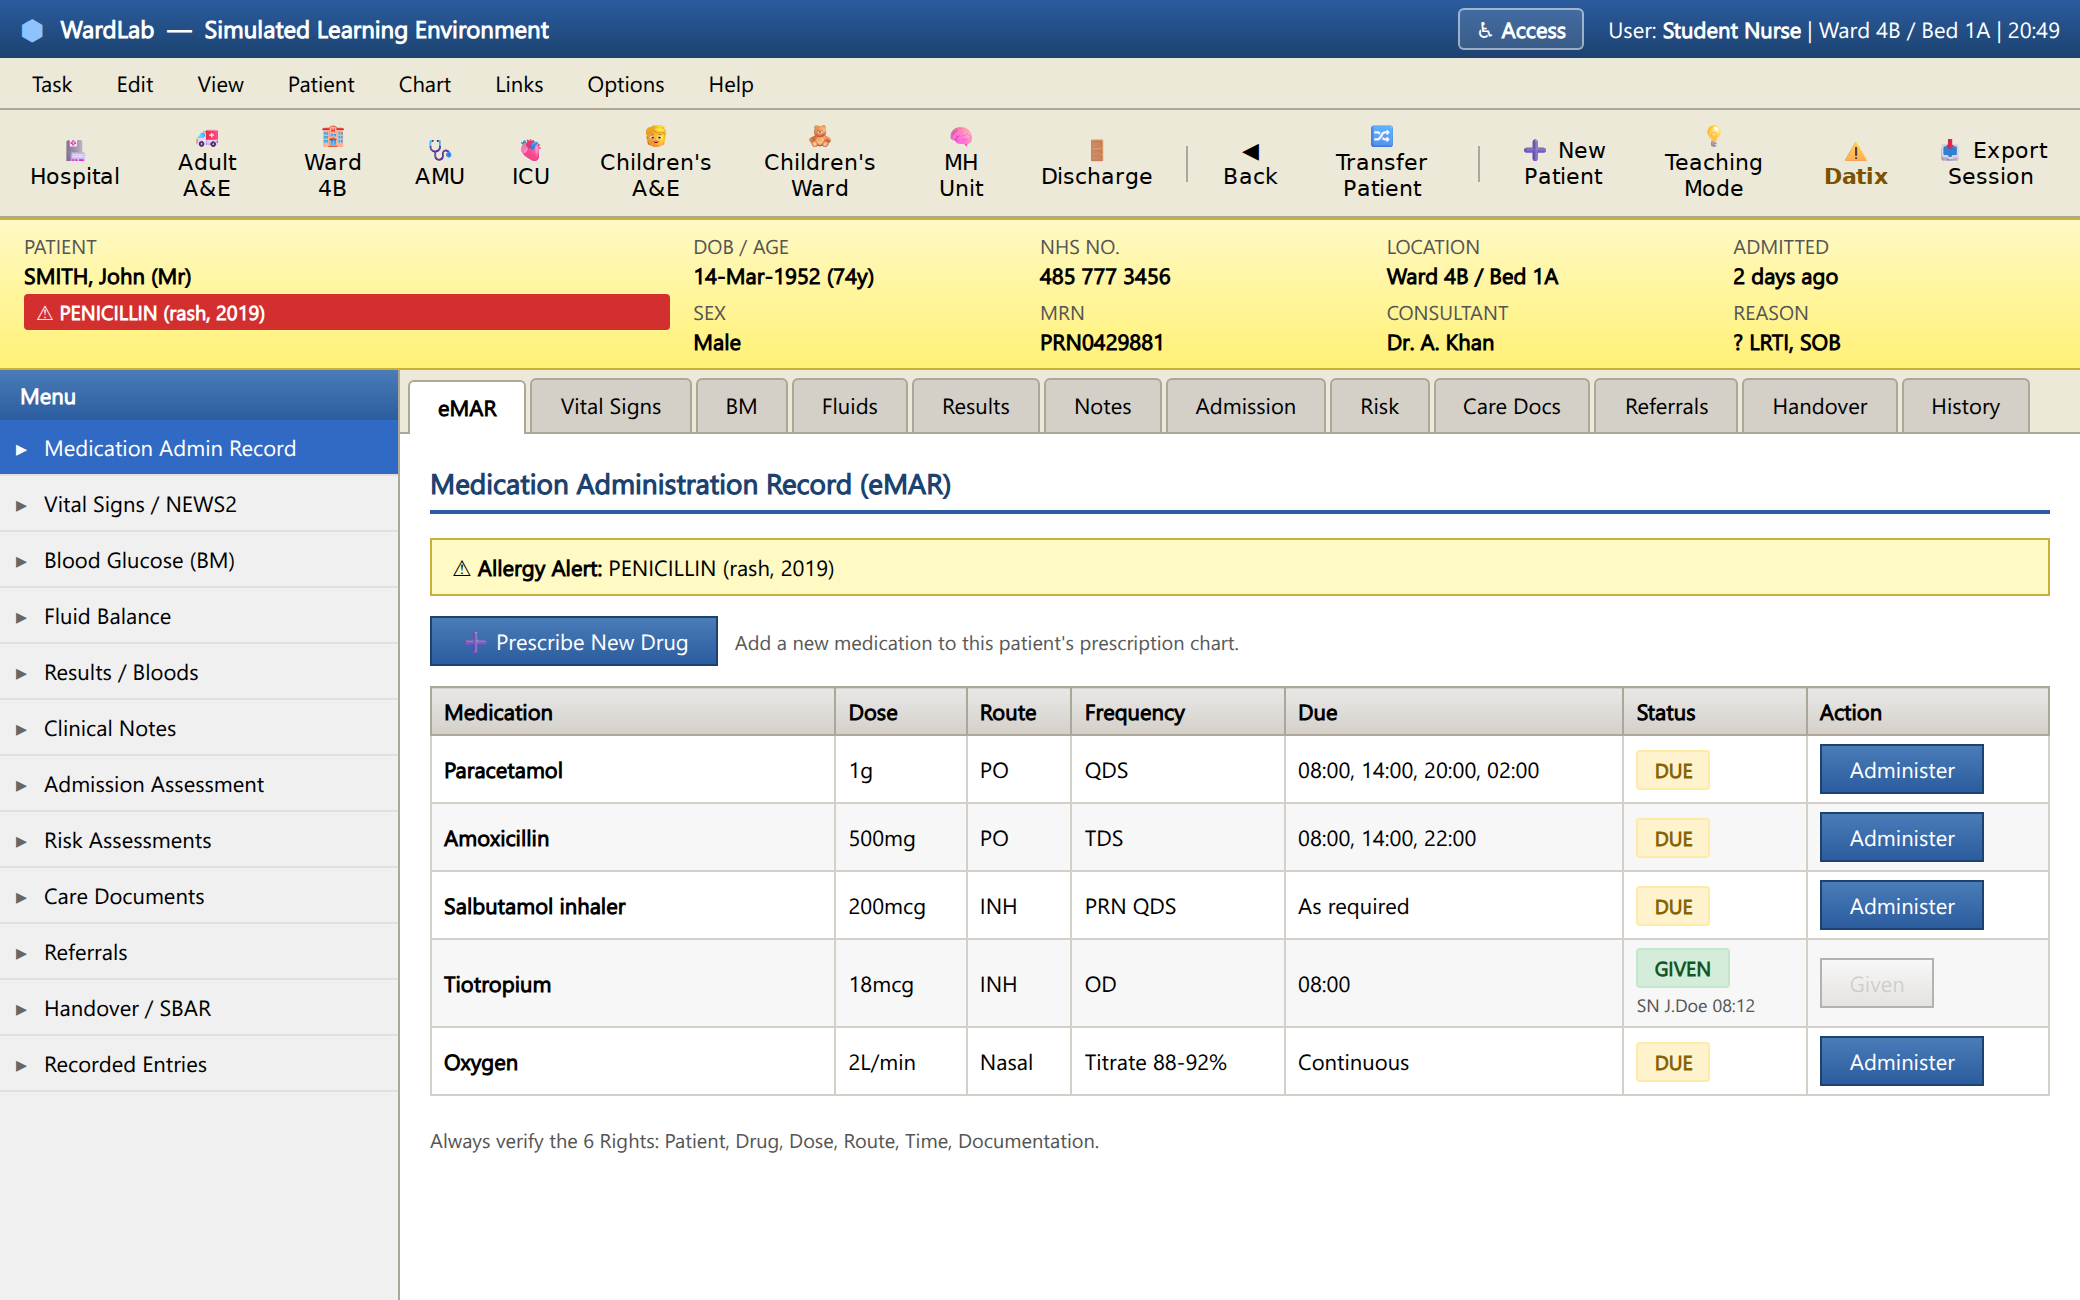Image resolution: width=2080 pixels, height=1300 pixels.
Task: Open the Help menu
Action: [x=731, y=84]
